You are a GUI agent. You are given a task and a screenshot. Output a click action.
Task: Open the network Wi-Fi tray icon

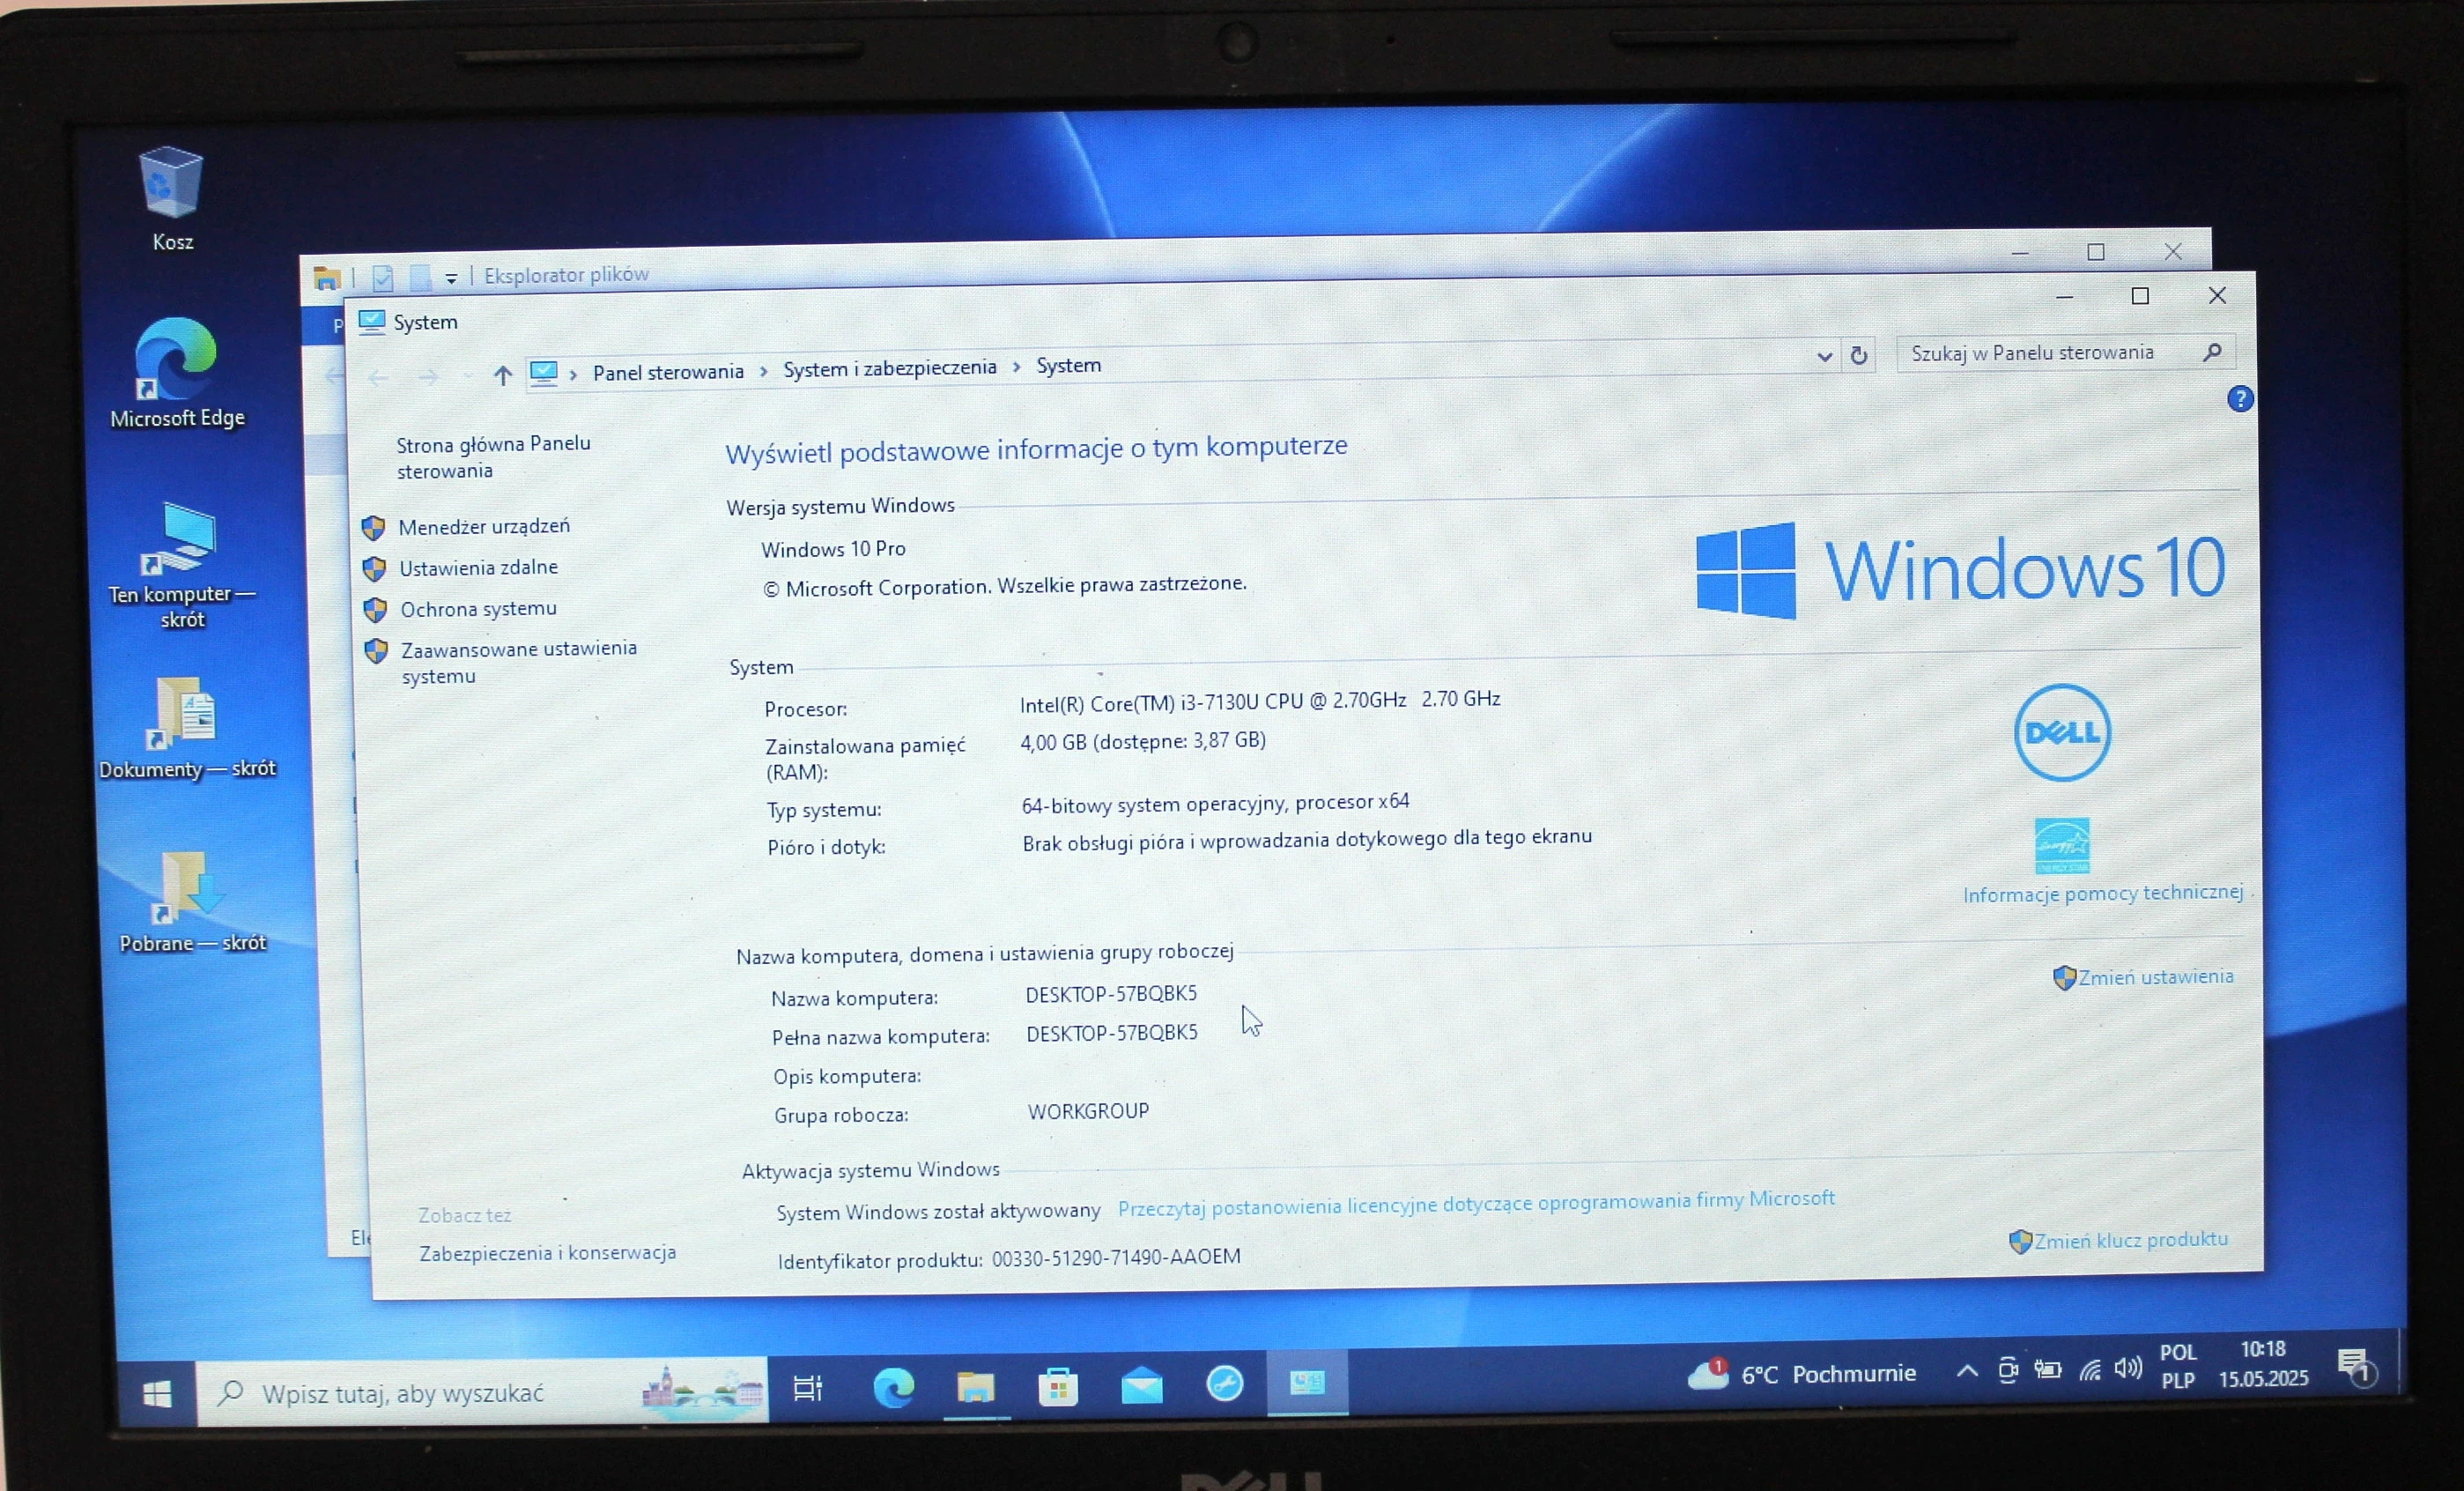coord(2089,1370)
